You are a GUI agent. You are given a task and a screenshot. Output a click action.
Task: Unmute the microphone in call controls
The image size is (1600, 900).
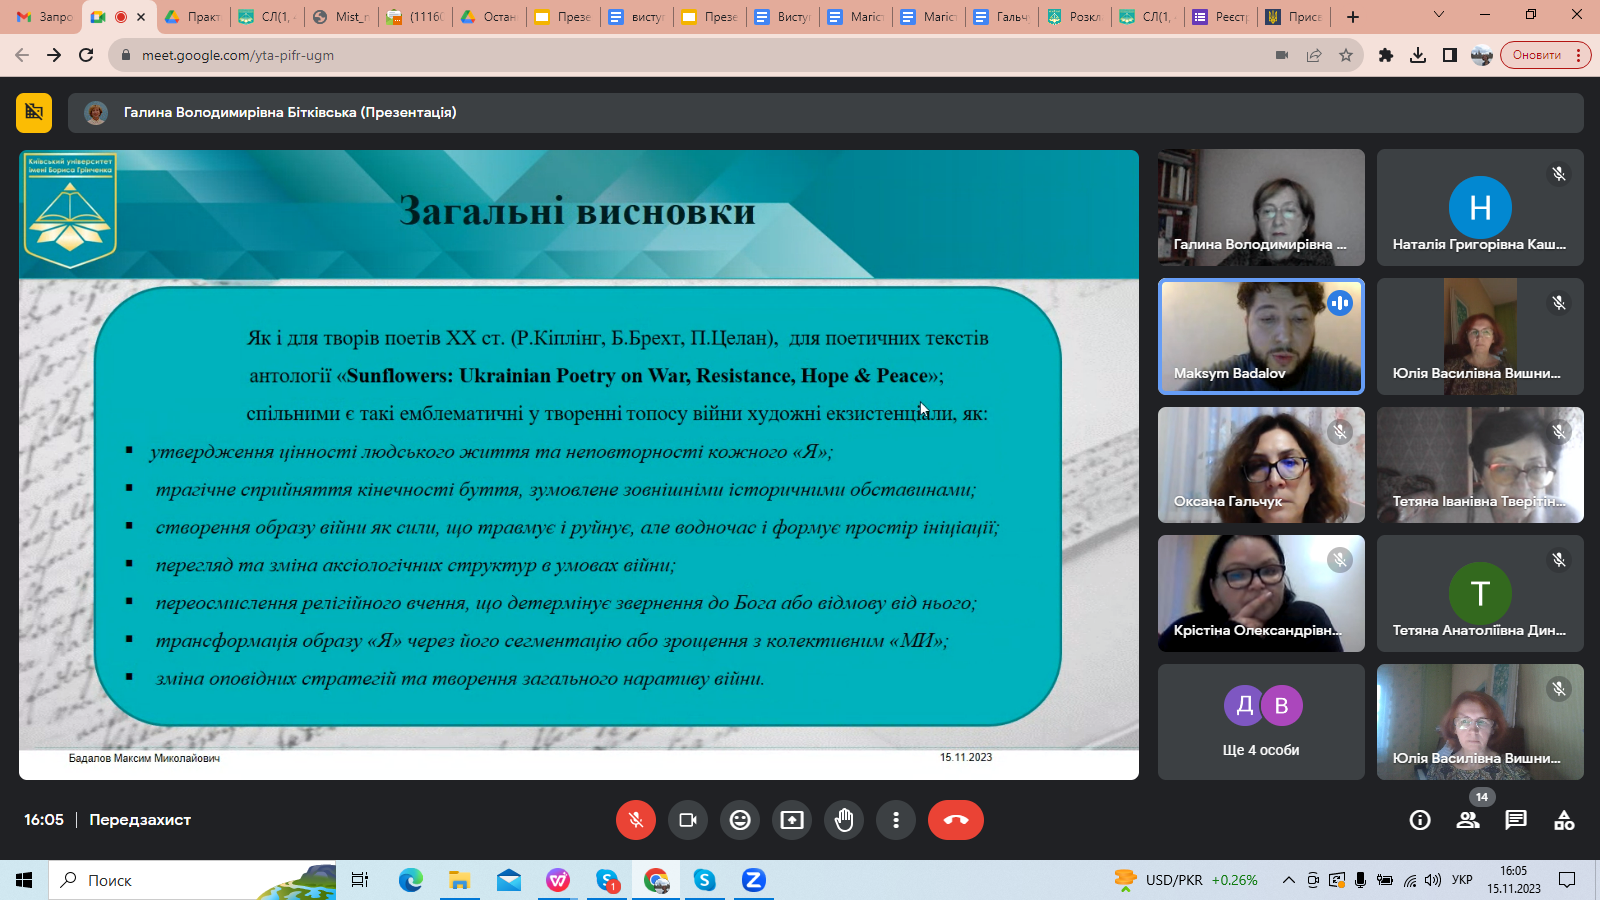(x=635, y=820)
